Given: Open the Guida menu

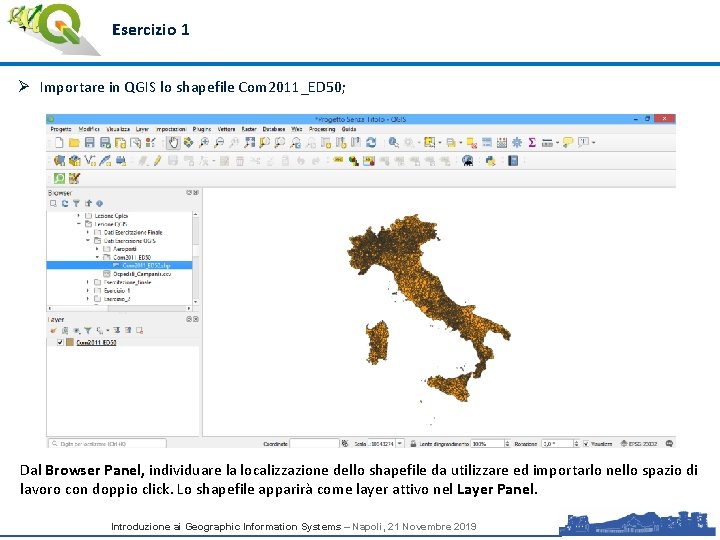Looking at the screenshot, I should coord(349,129).
